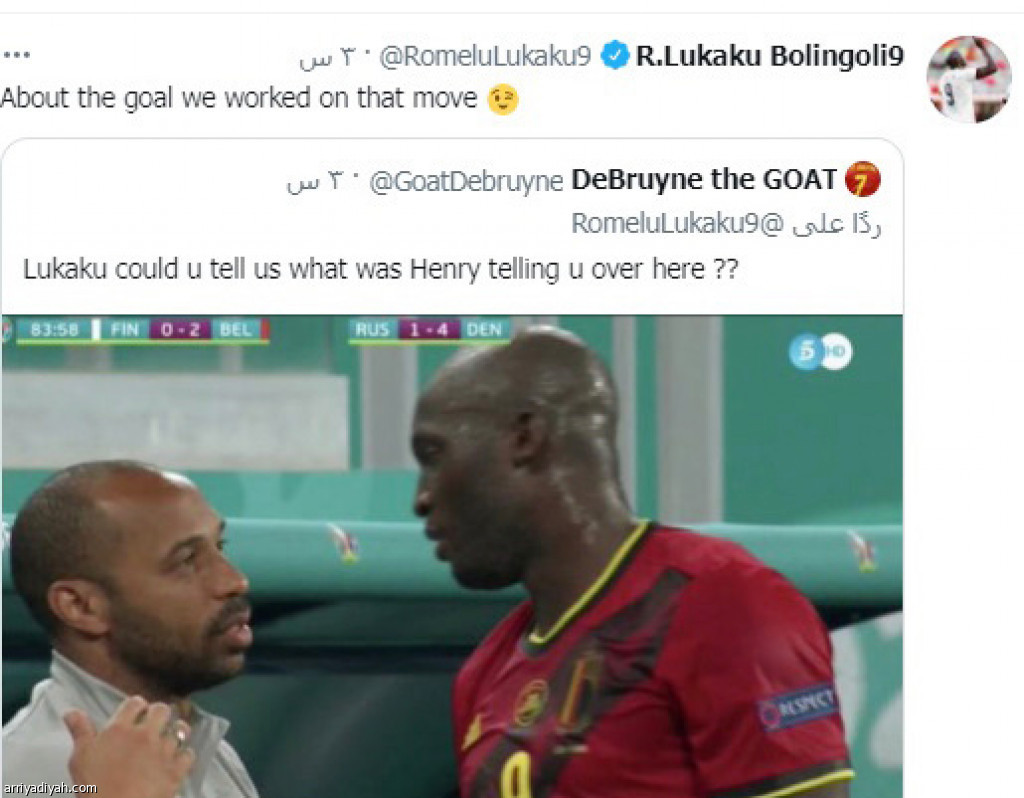Click the arriyadiyah.com watermark

[50, 788]
